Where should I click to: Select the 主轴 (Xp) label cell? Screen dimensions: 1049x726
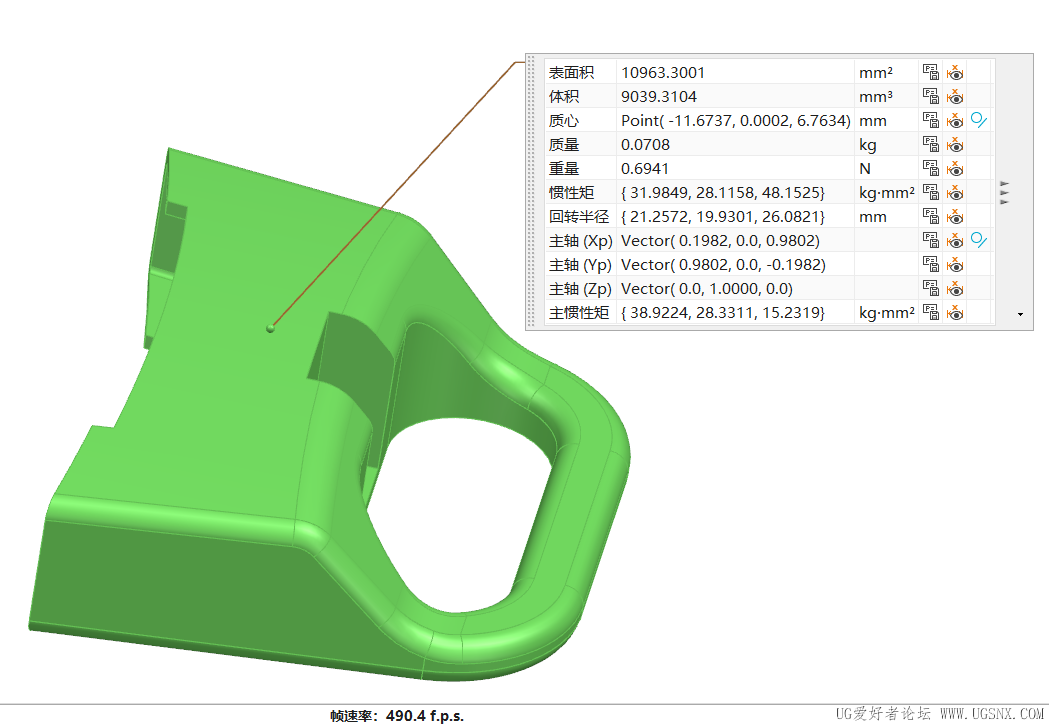pos(581,240)
